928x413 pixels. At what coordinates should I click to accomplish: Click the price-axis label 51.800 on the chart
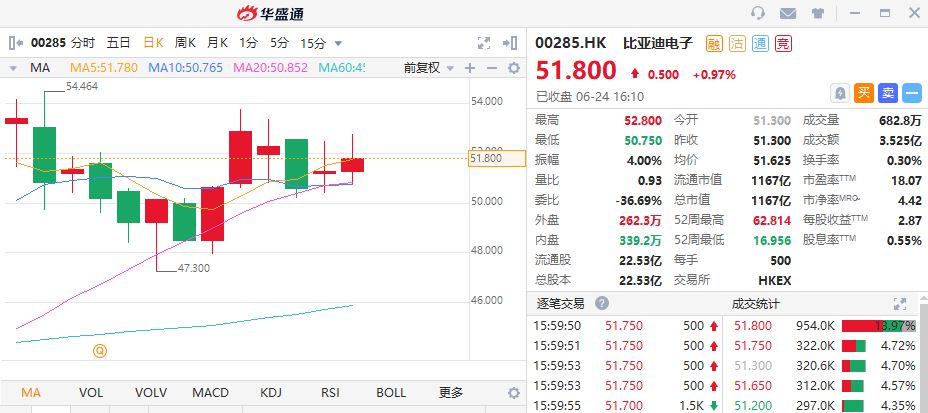[x=497, y=158]
